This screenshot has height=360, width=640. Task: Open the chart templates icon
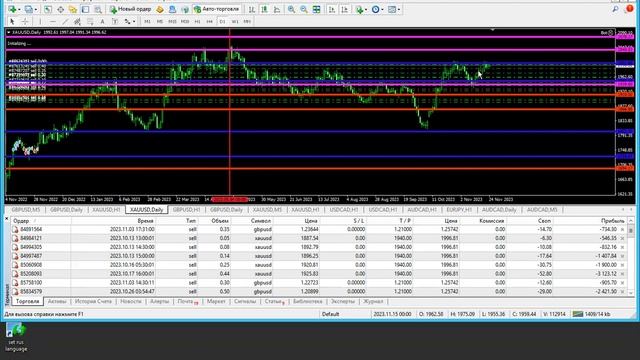point(392,9)
